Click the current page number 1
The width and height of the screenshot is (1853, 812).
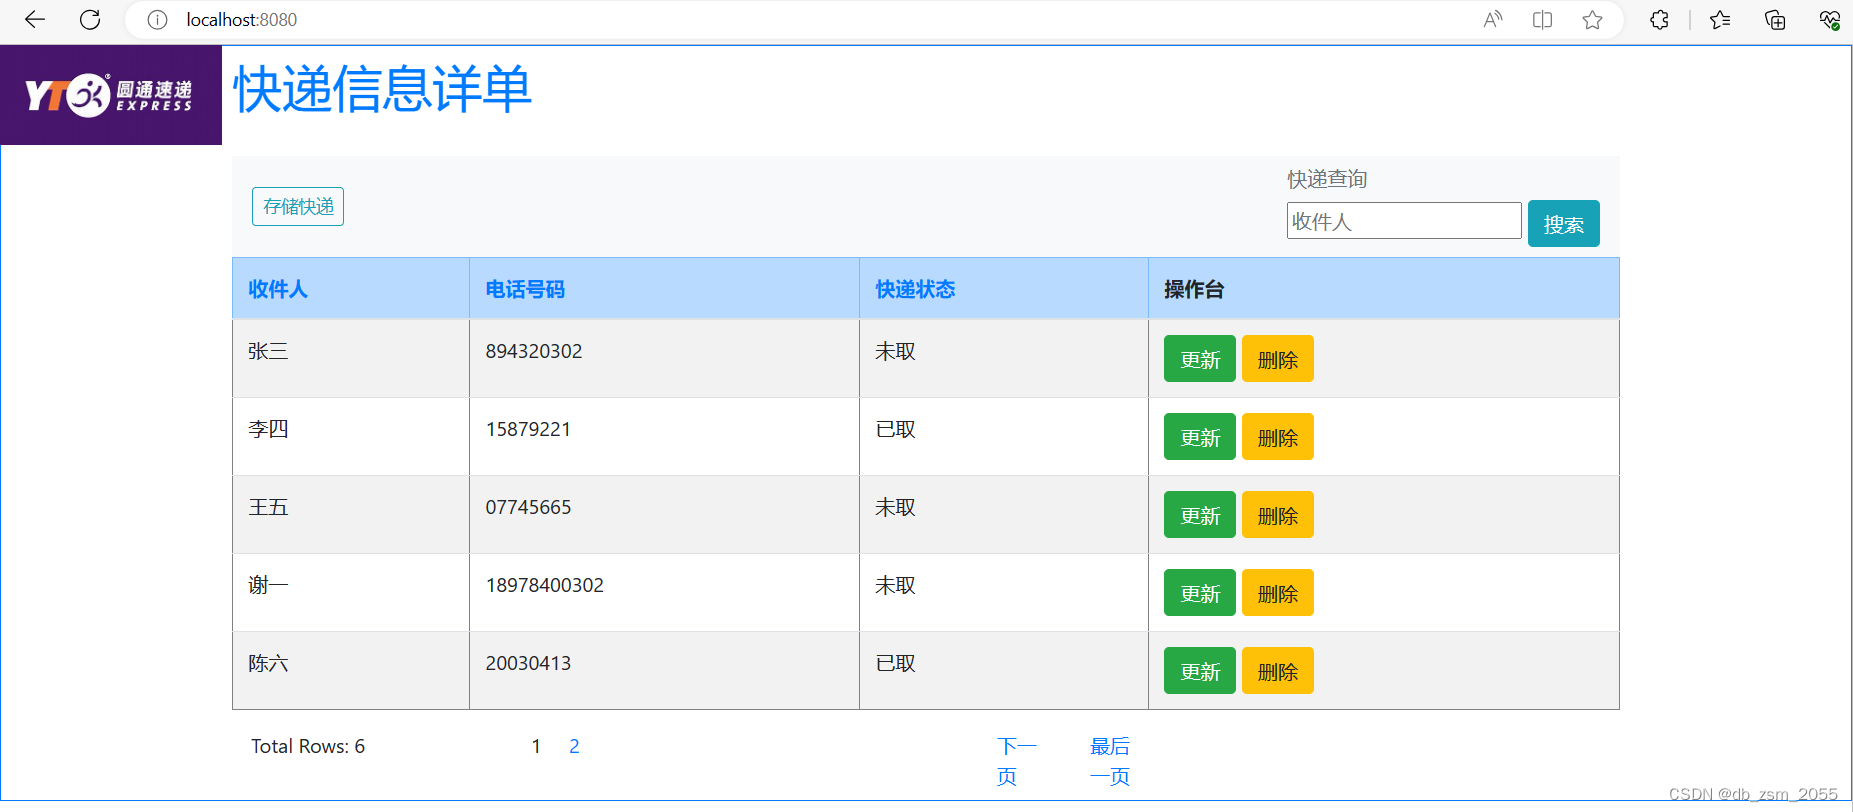[536, 746]
